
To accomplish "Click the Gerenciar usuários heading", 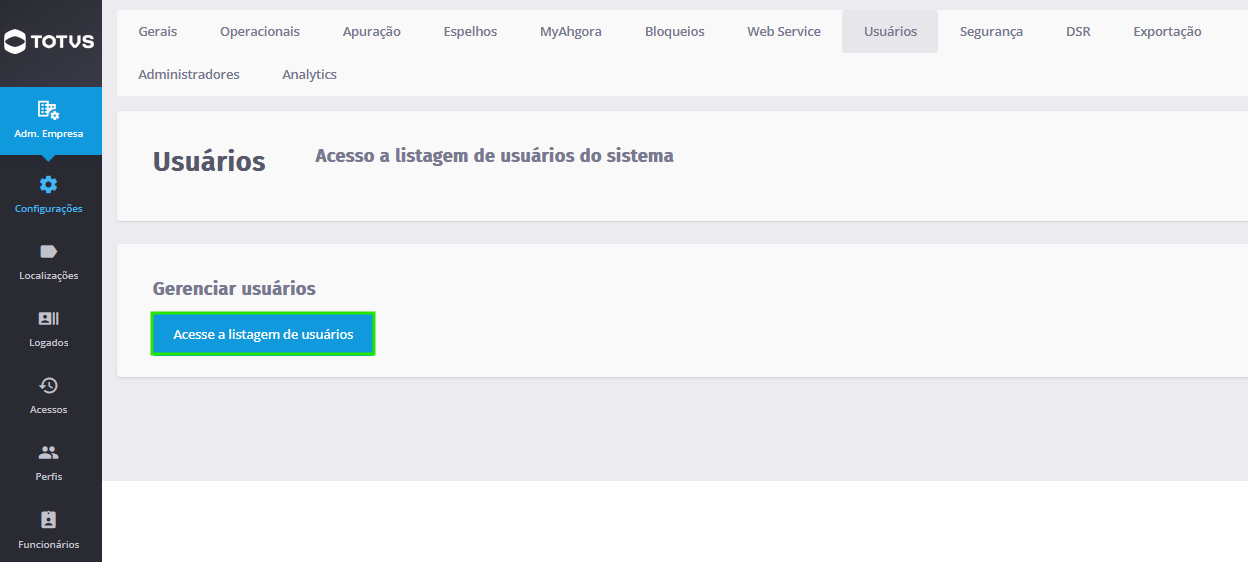I will tap(234, 289).
